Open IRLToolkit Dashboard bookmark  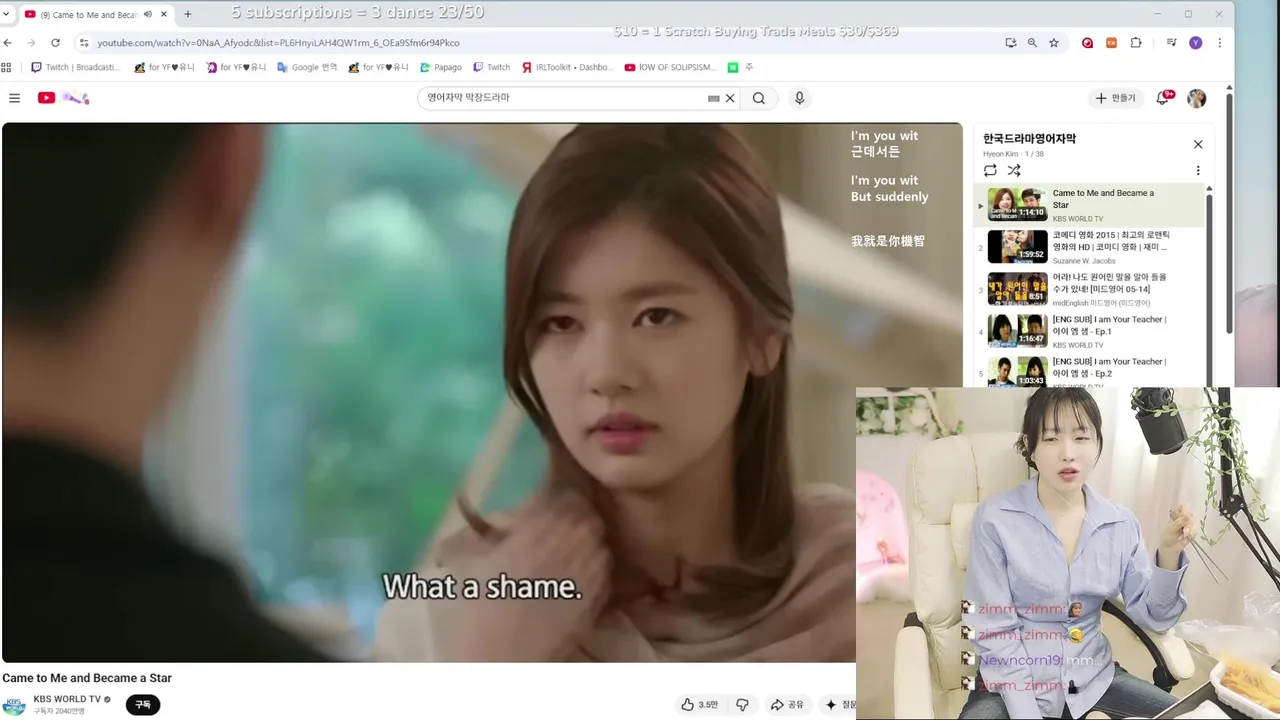point(567,67)
